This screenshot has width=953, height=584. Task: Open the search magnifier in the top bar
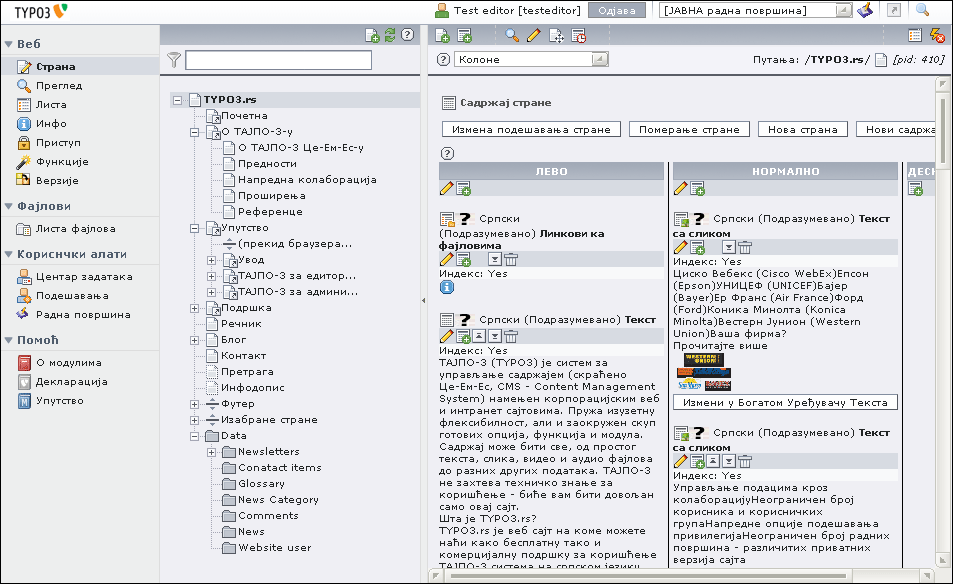coord(923,10)
